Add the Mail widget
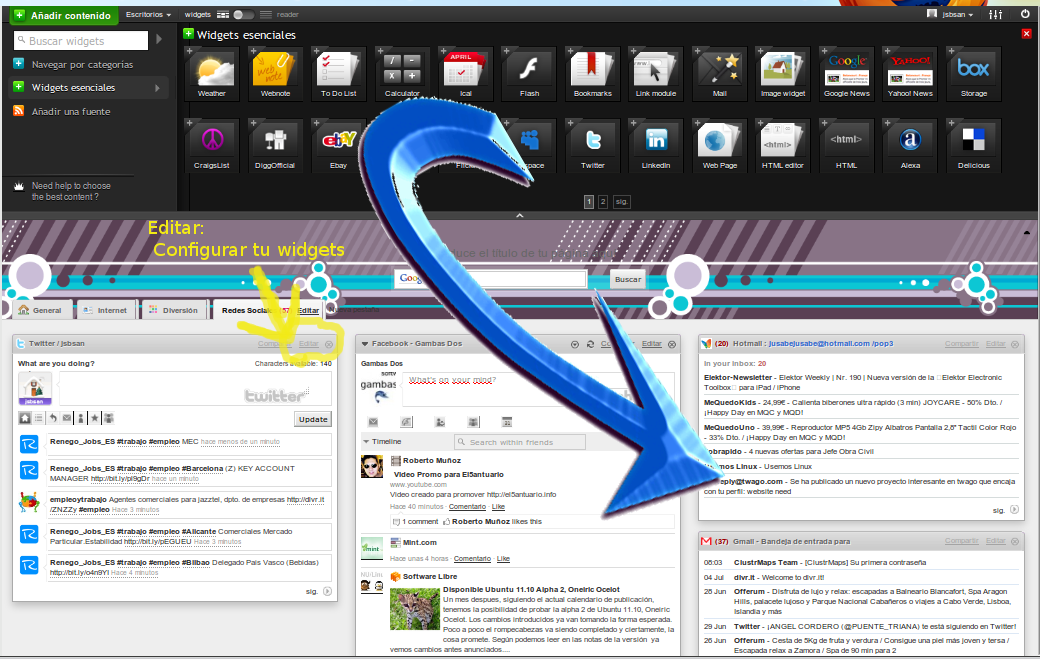The height and width of the screenshot is (659, 1040). click(x=720, y=74)
